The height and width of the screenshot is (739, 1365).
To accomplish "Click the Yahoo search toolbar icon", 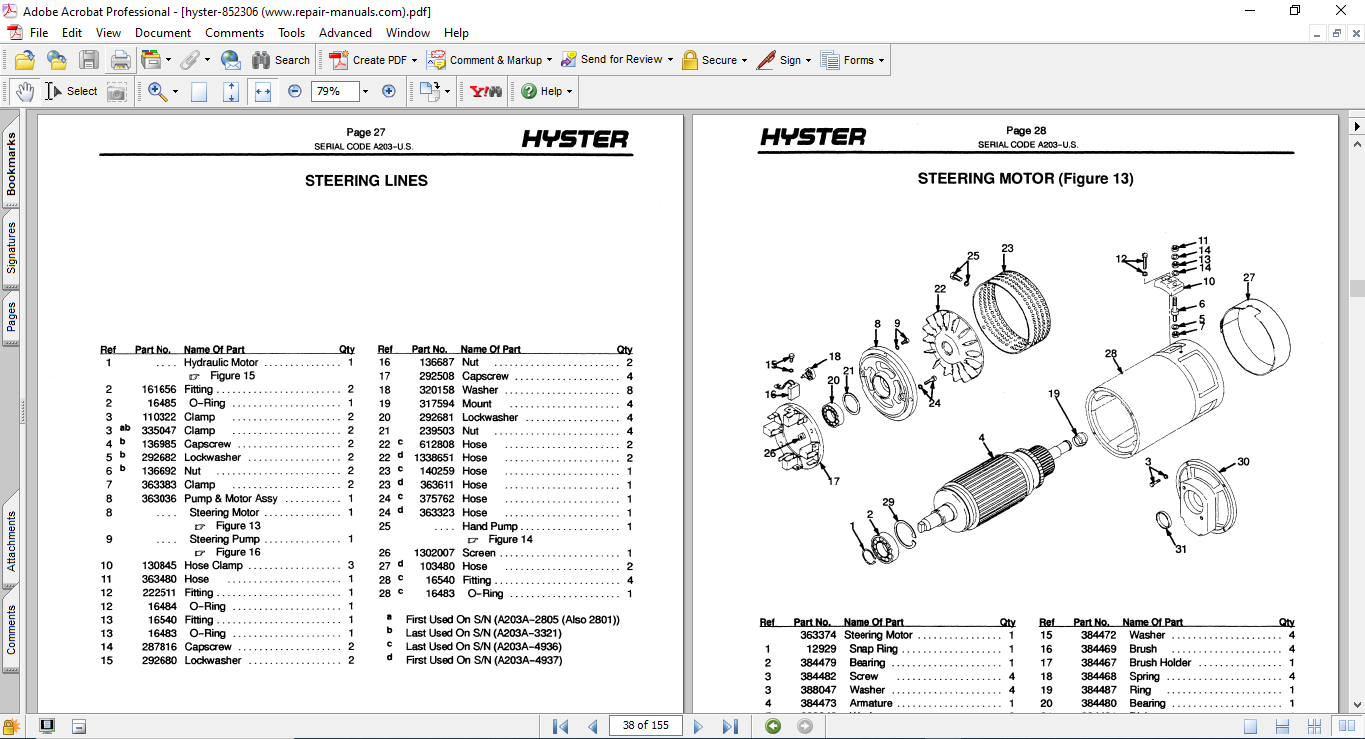I will click(486, 91).
